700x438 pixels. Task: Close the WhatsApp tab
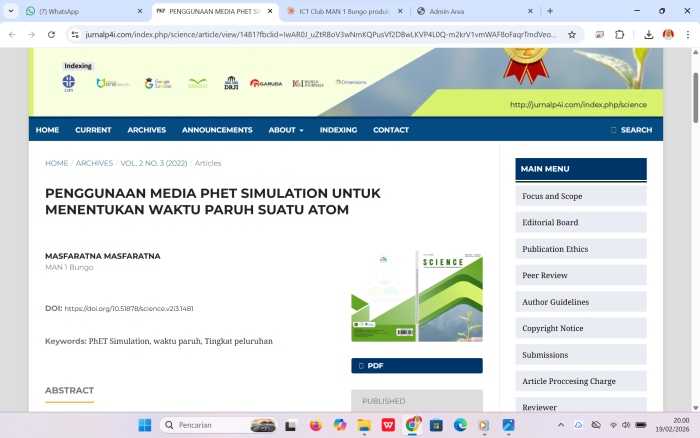140,11
